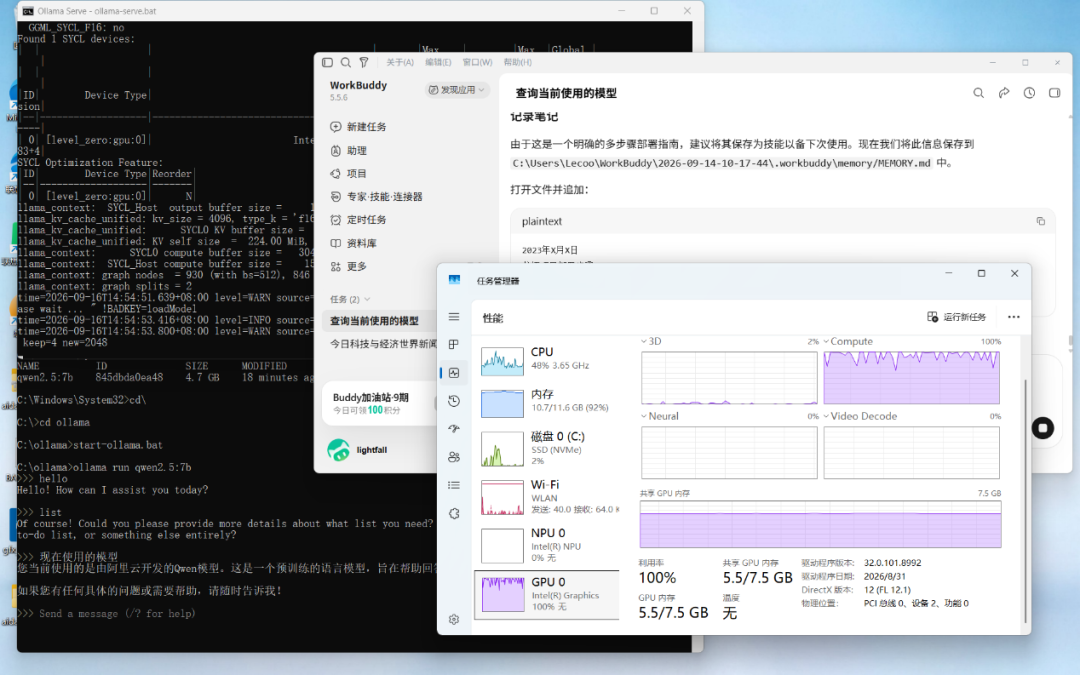Open App history icon in Task Manager
This screenshot has height=675, width=1080.
[x=454, y=401]
